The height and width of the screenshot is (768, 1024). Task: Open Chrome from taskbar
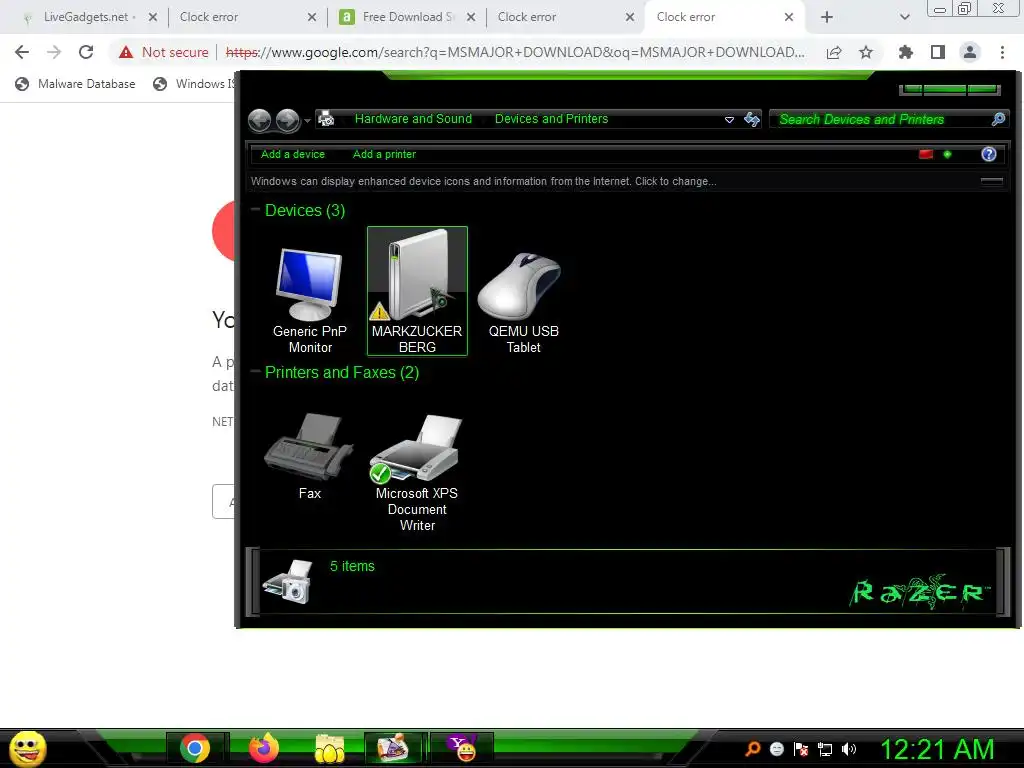(195, 748)
